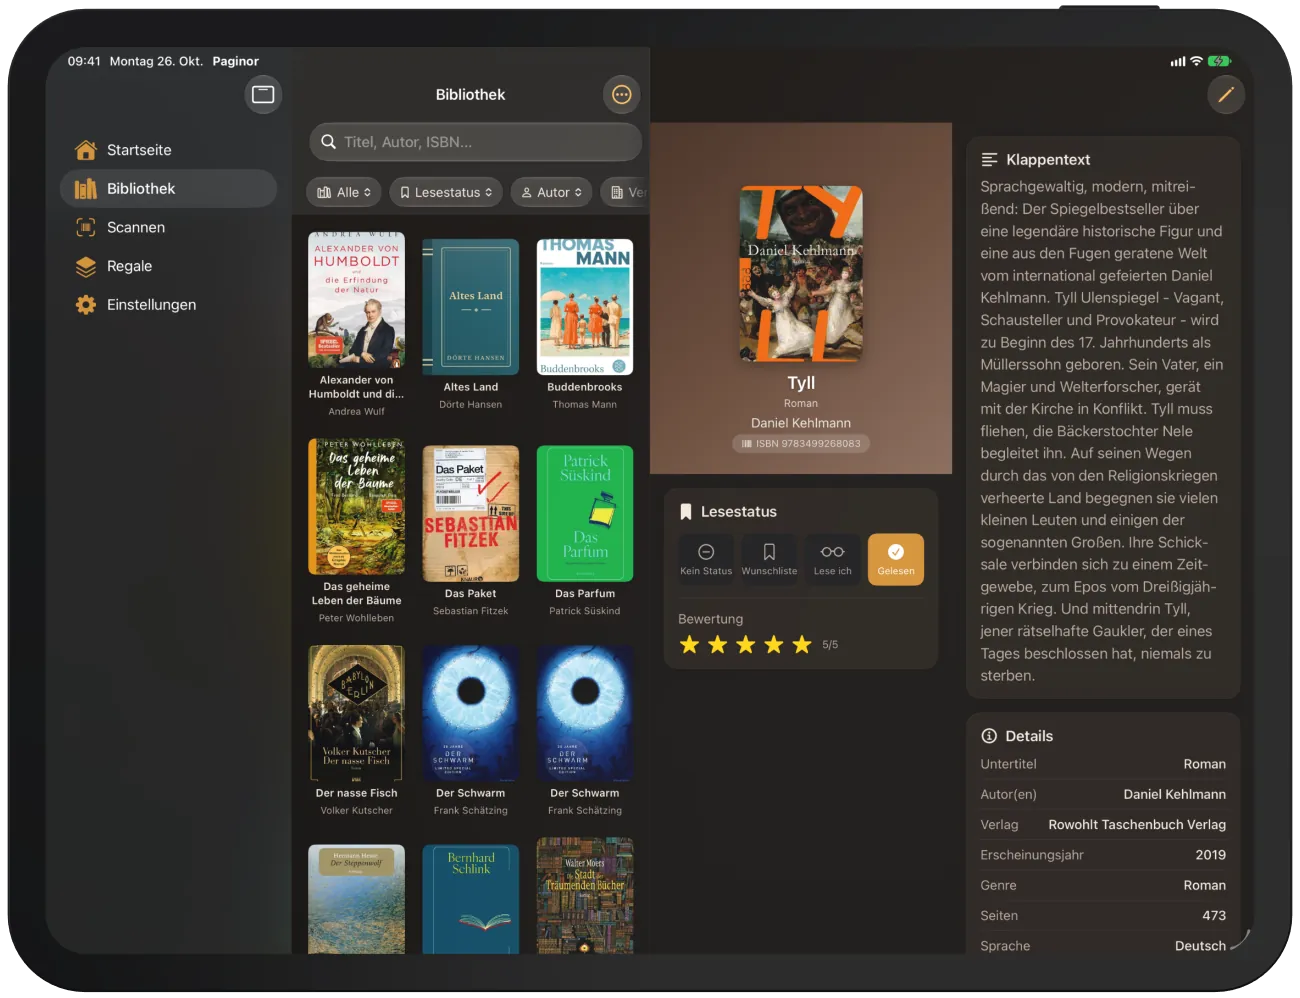
Task: Rate the book one star
Action: click(689, 645)
